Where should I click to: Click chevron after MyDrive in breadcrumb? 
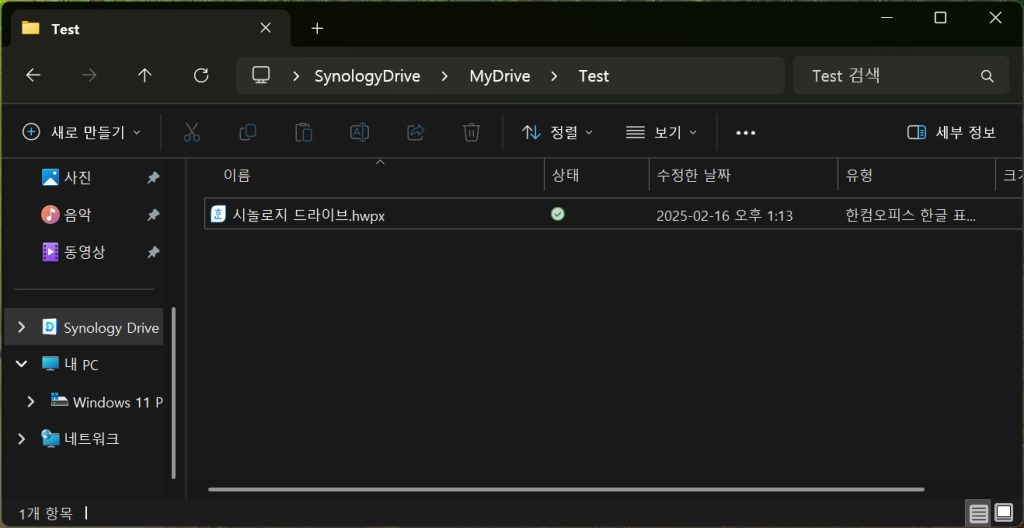point(554,76)
